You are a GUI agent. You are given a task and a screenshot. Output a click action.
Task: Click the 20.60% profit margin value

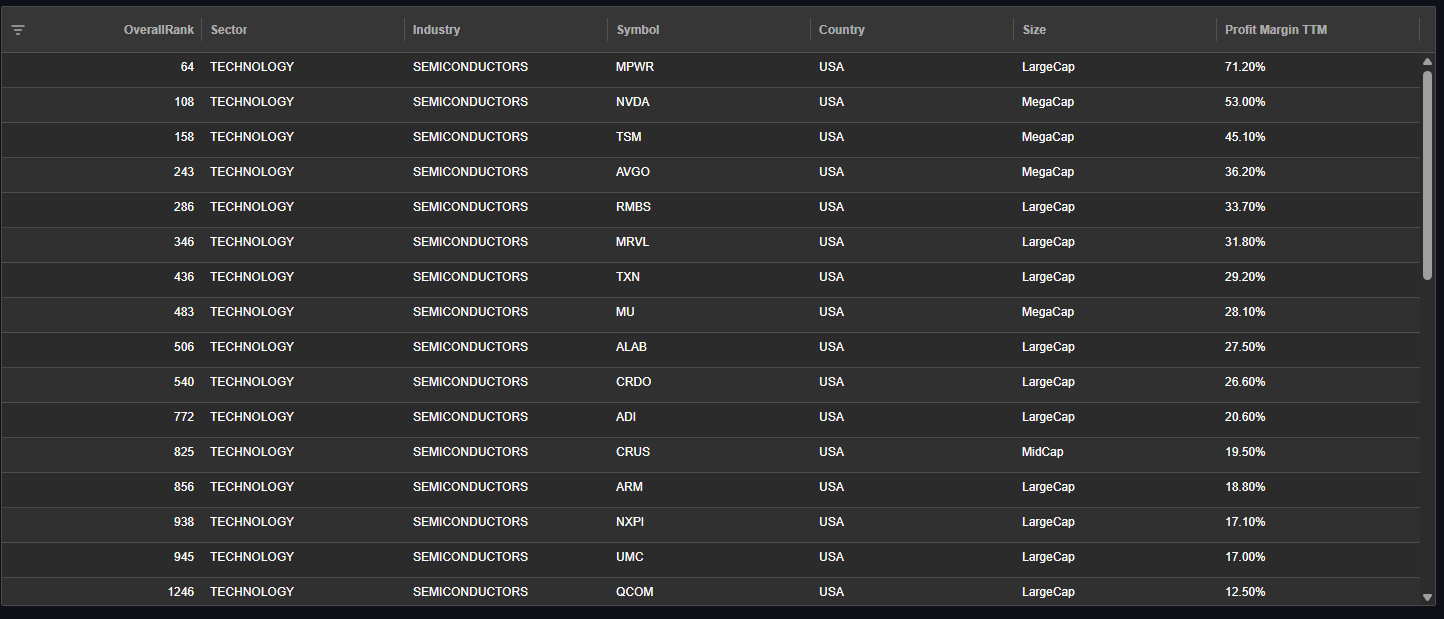1245,417
